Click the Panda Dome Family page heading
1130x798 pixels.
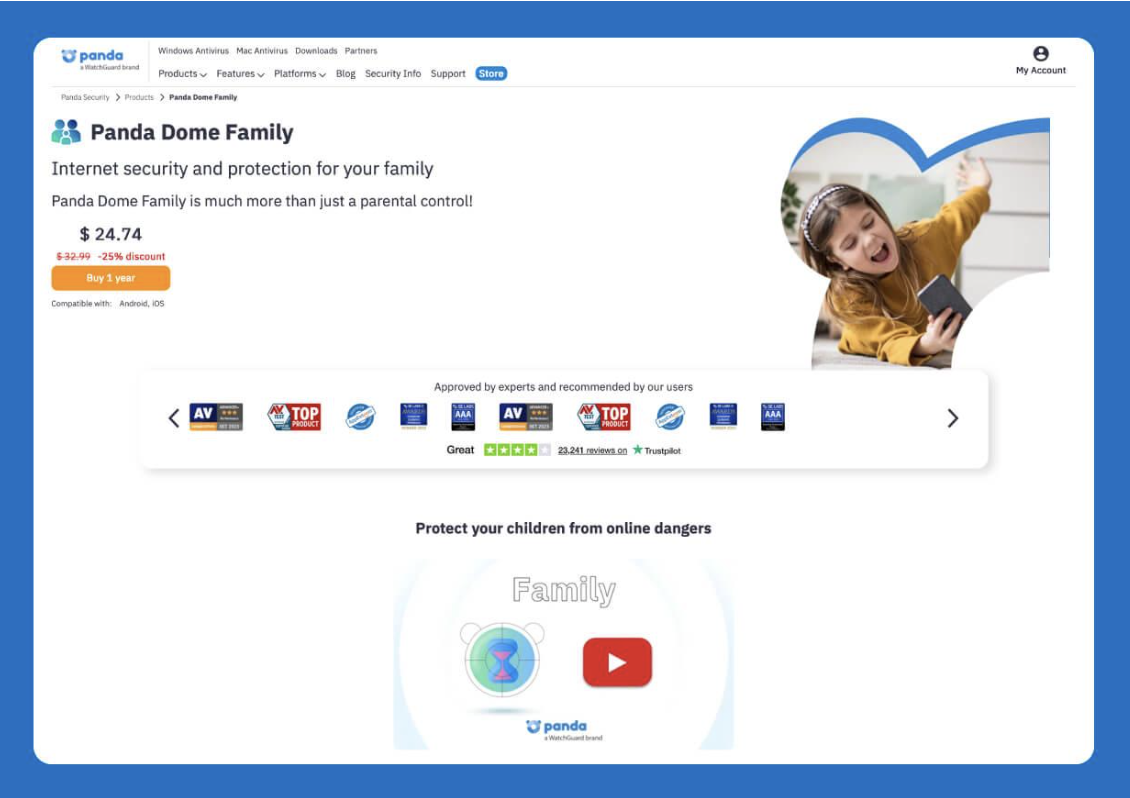tap(192, 133)
